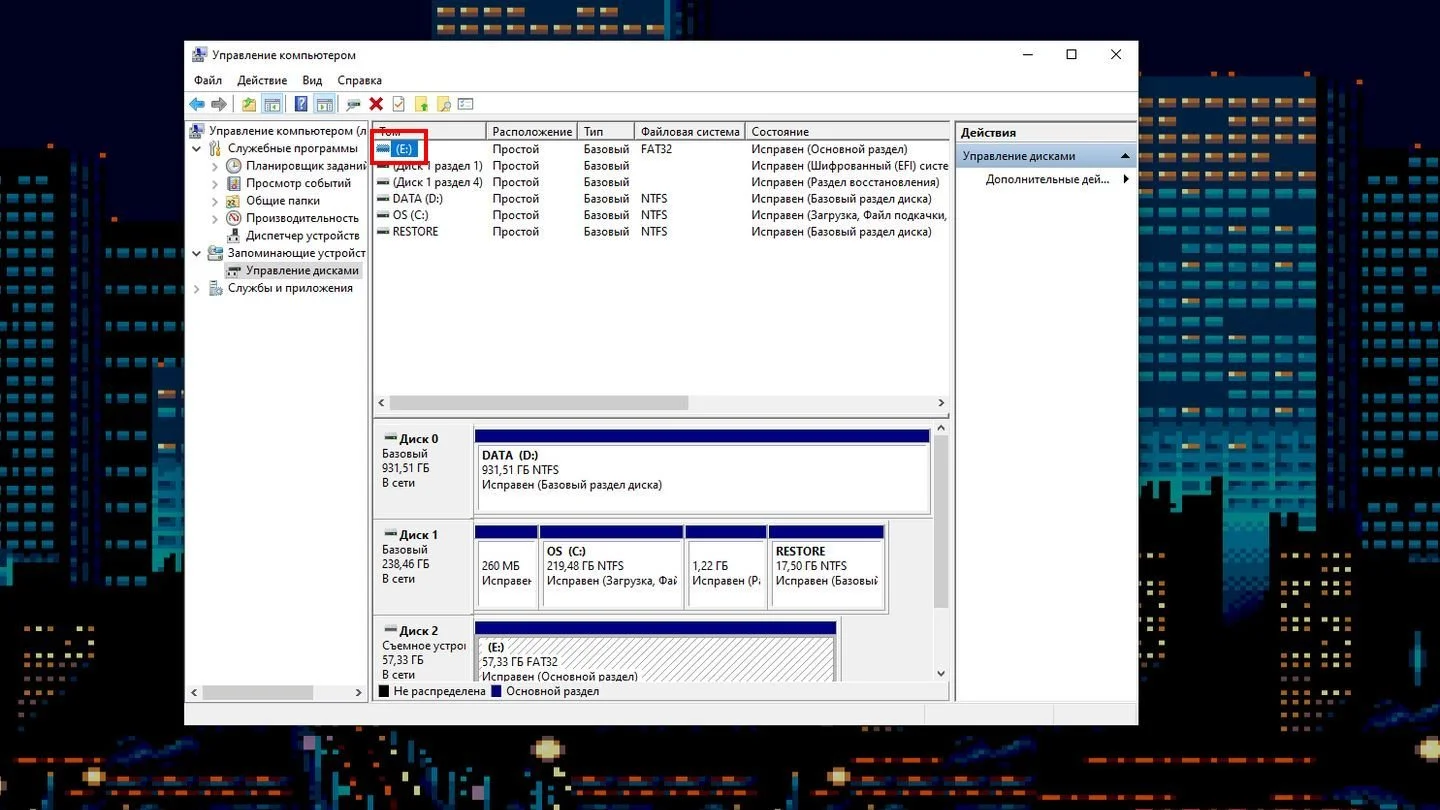The width and height of the screenshot is (1440, 810).
Task: Select the (Диск 1 раздел 4) volume row
Action: point(660,182)
